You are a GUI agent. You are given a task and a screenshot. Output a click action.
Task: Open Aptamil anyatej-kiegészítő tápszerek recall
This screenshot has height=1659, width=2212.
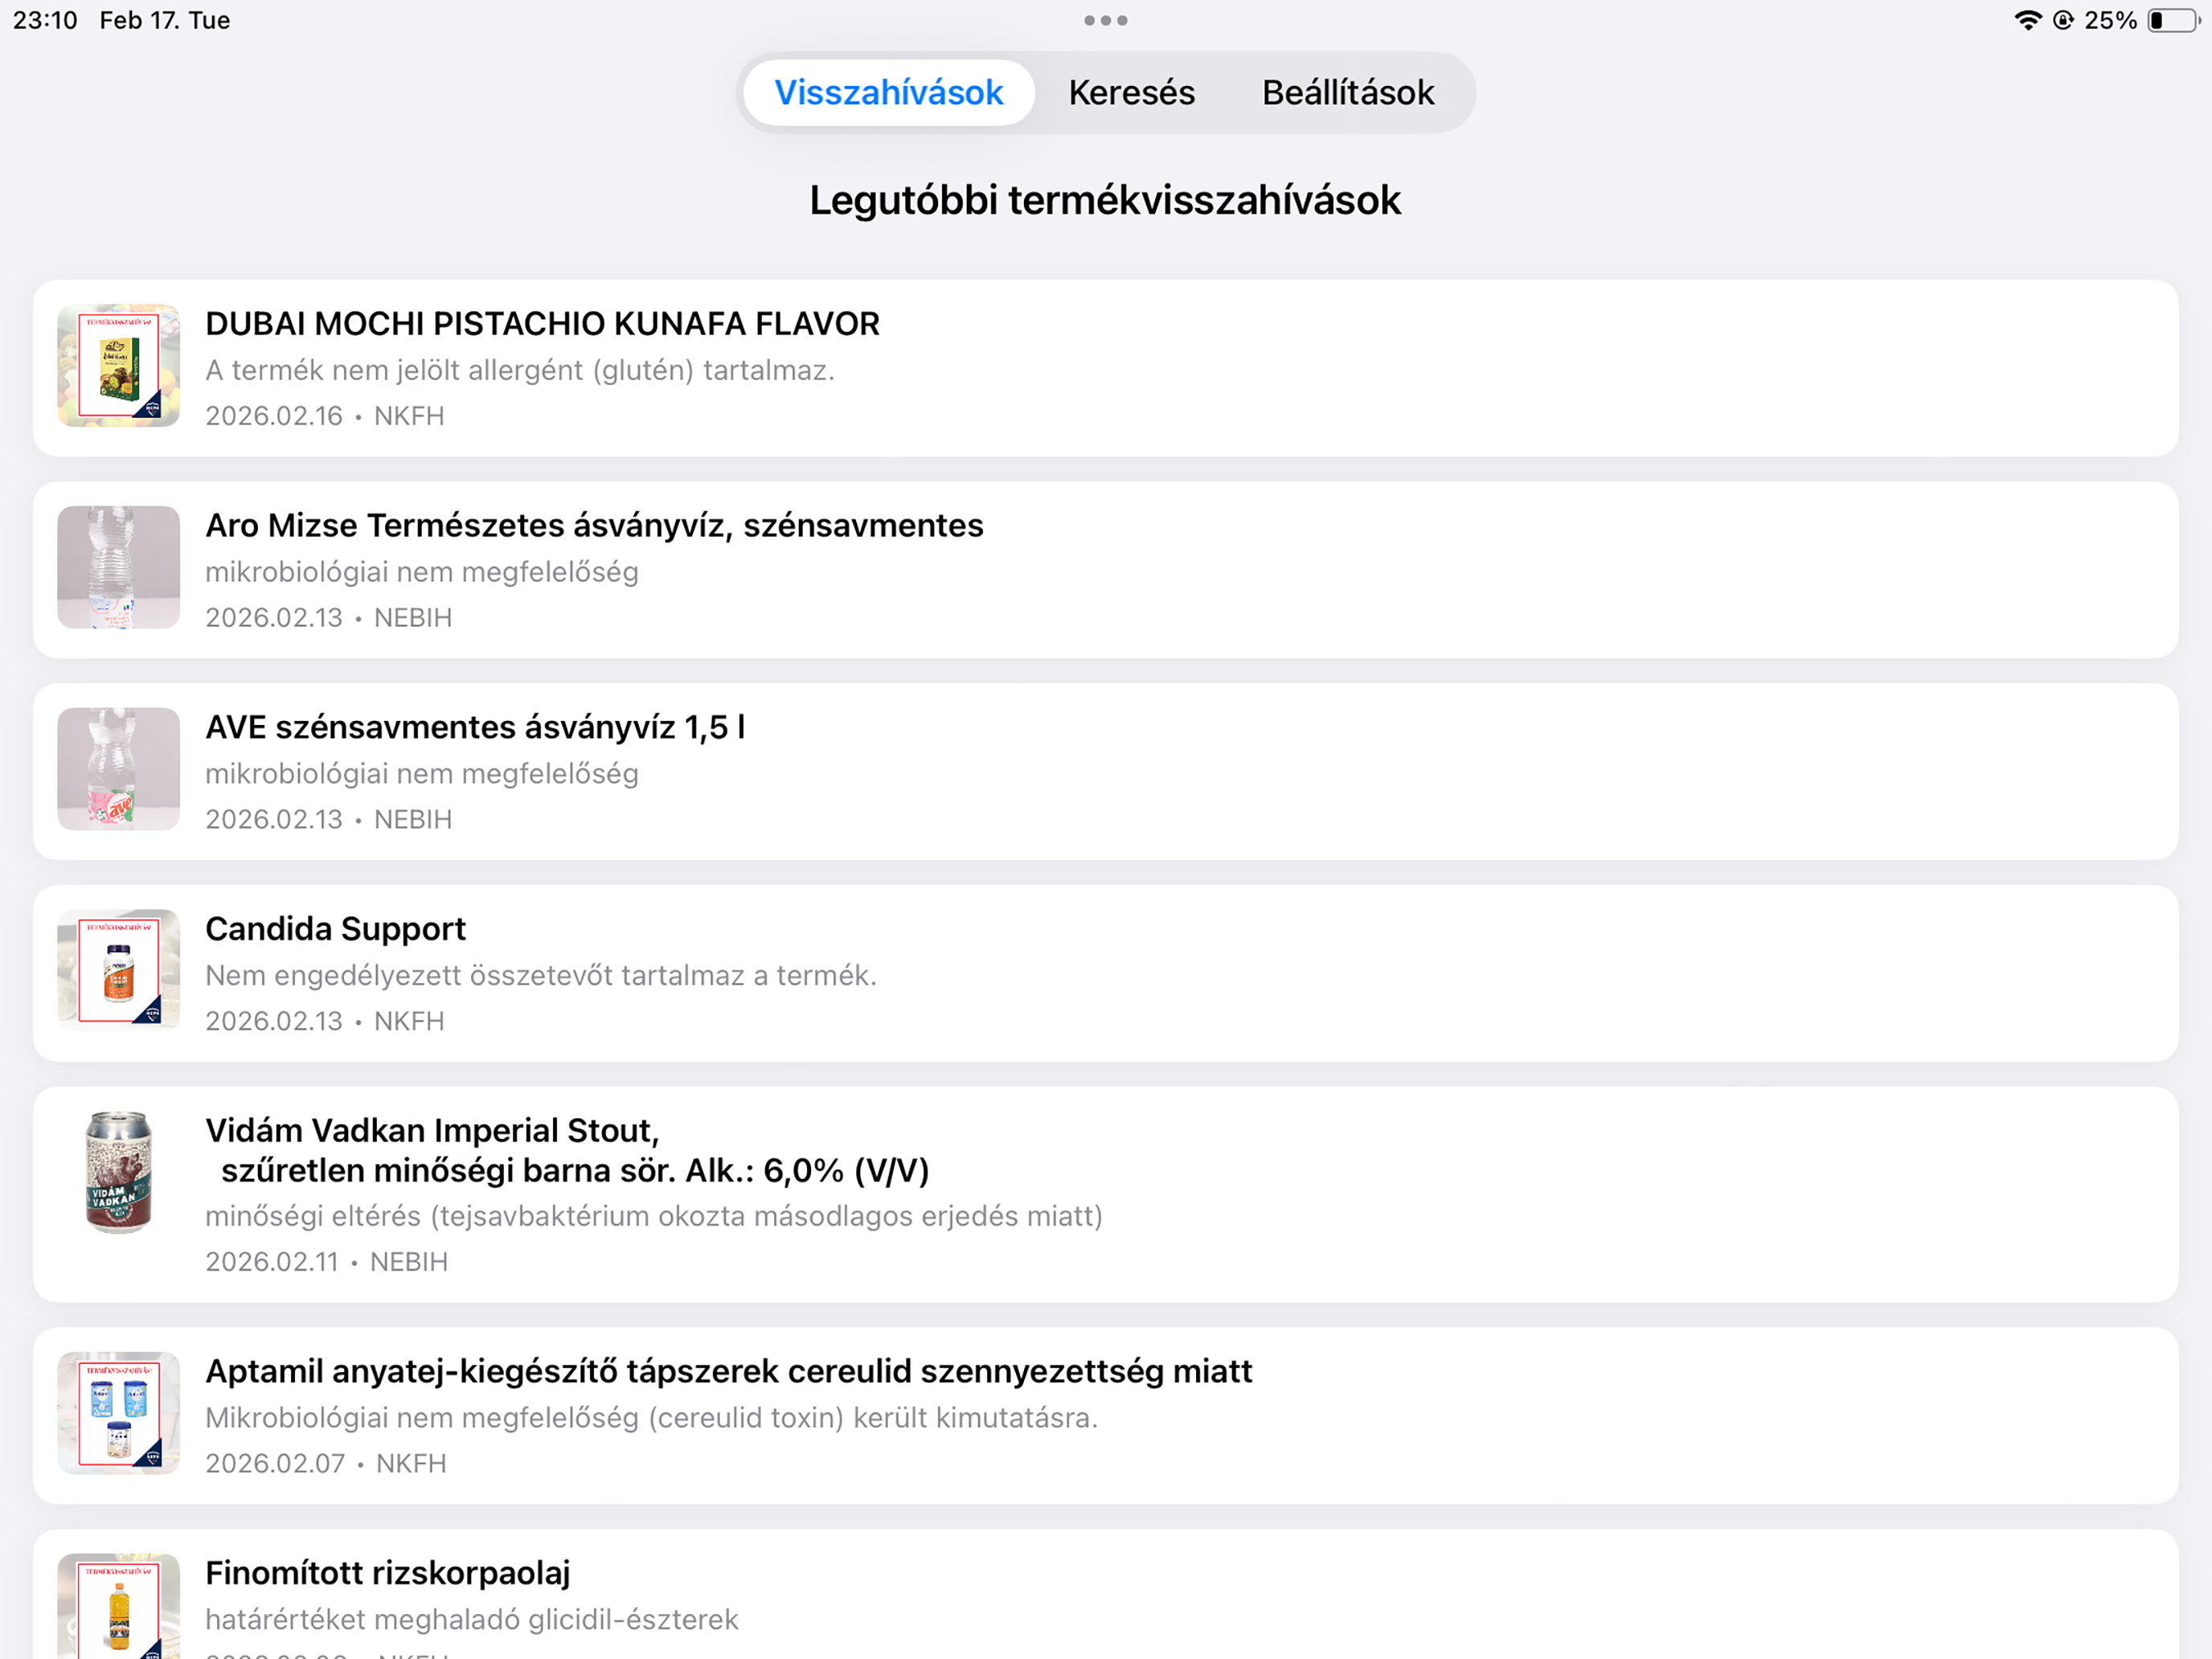point(1106,1415)
